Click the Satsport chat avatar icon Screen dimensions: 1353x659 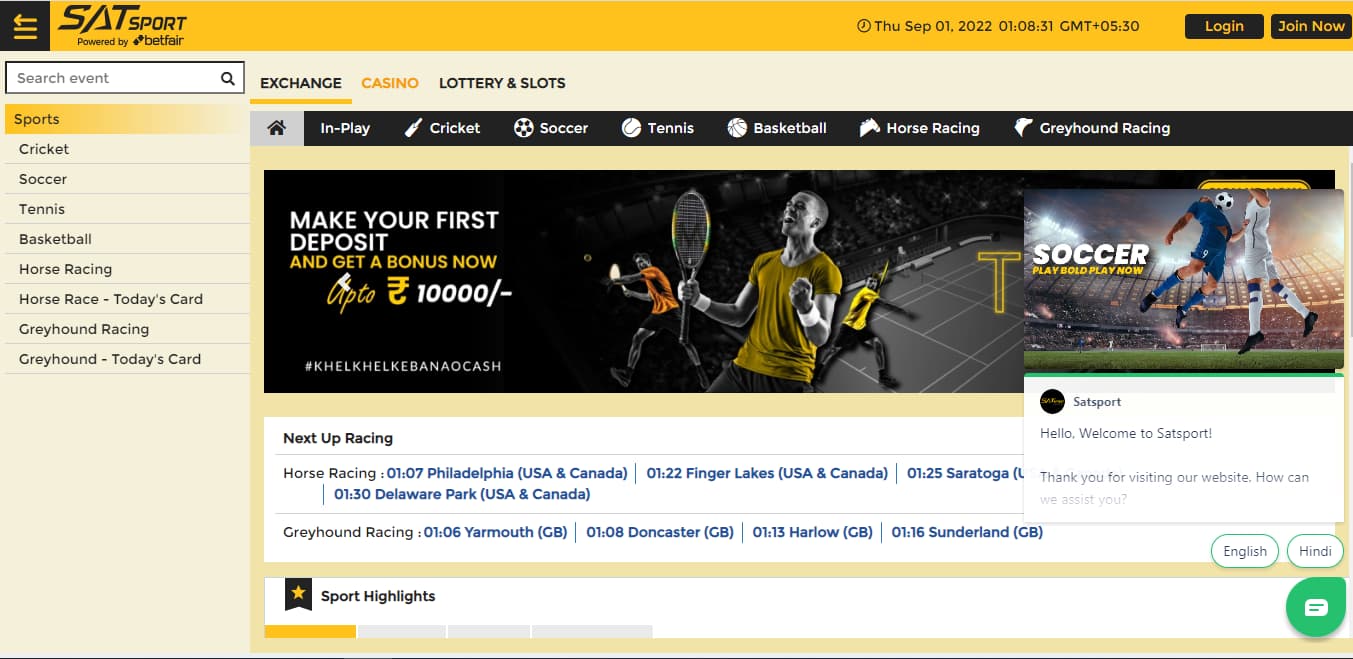coord(1052,401)
